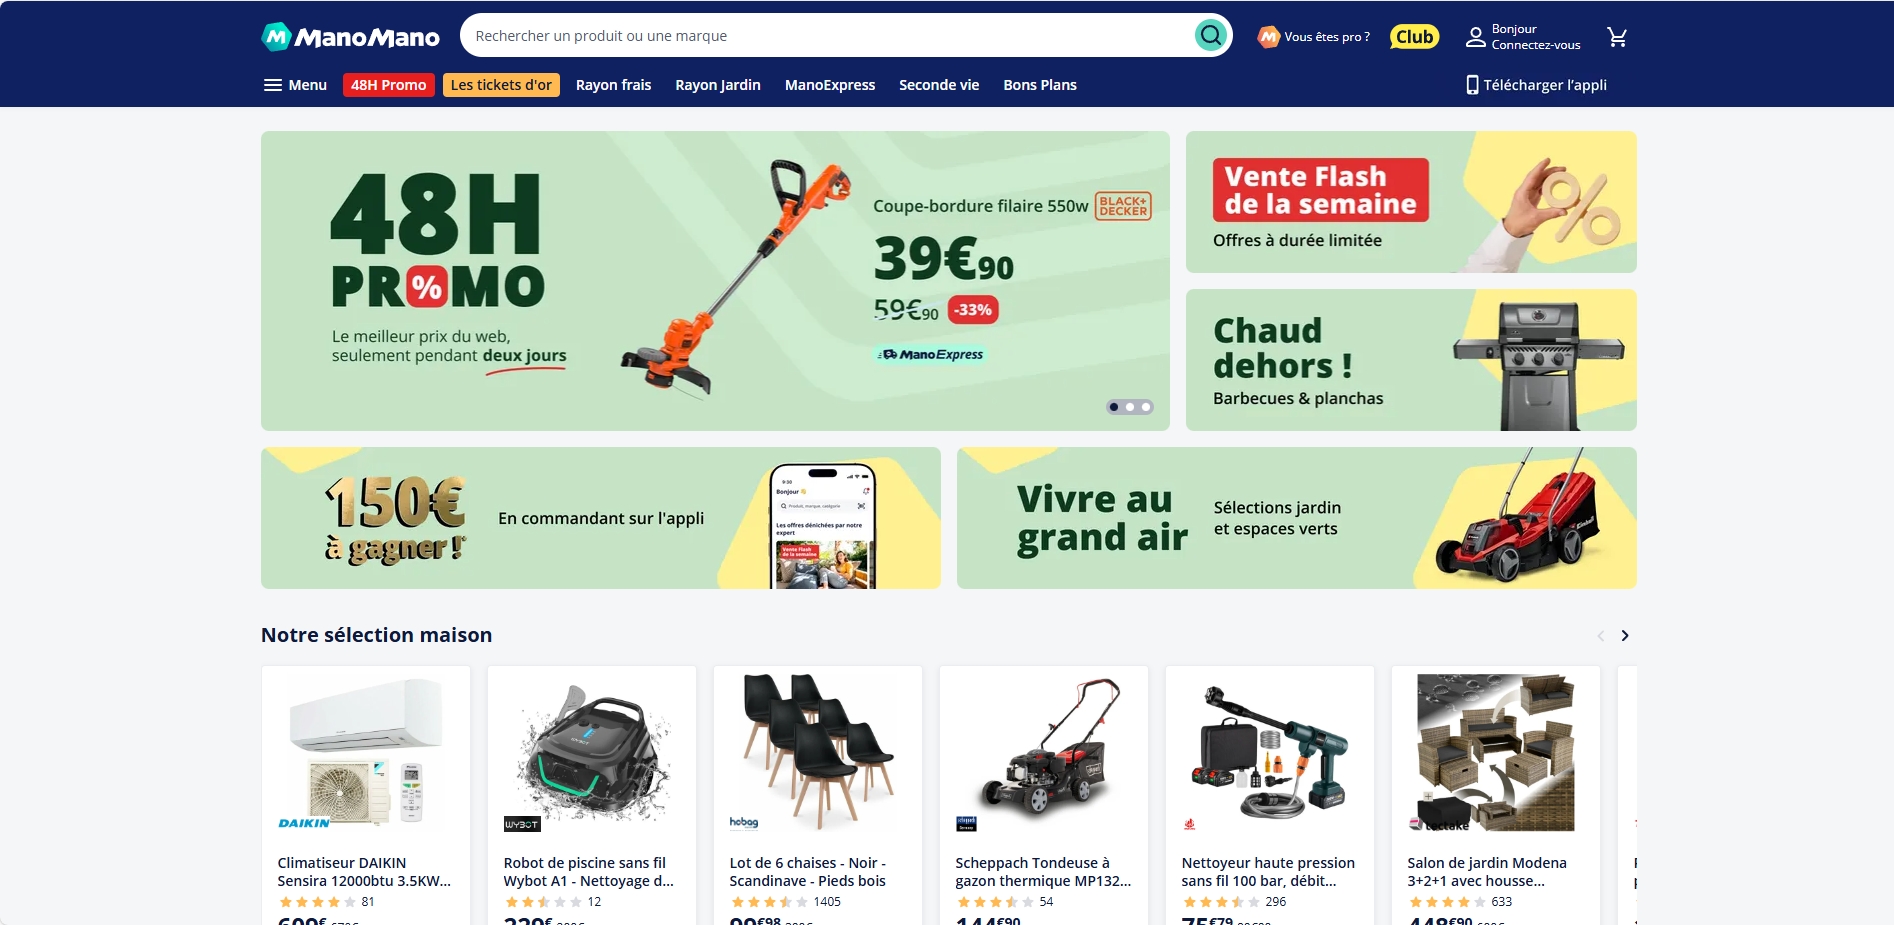This screenshot has width=1894, height=925.
Task: Open the Climatiseur DAIKIN product thumbnail
Action: coord(366,752)
